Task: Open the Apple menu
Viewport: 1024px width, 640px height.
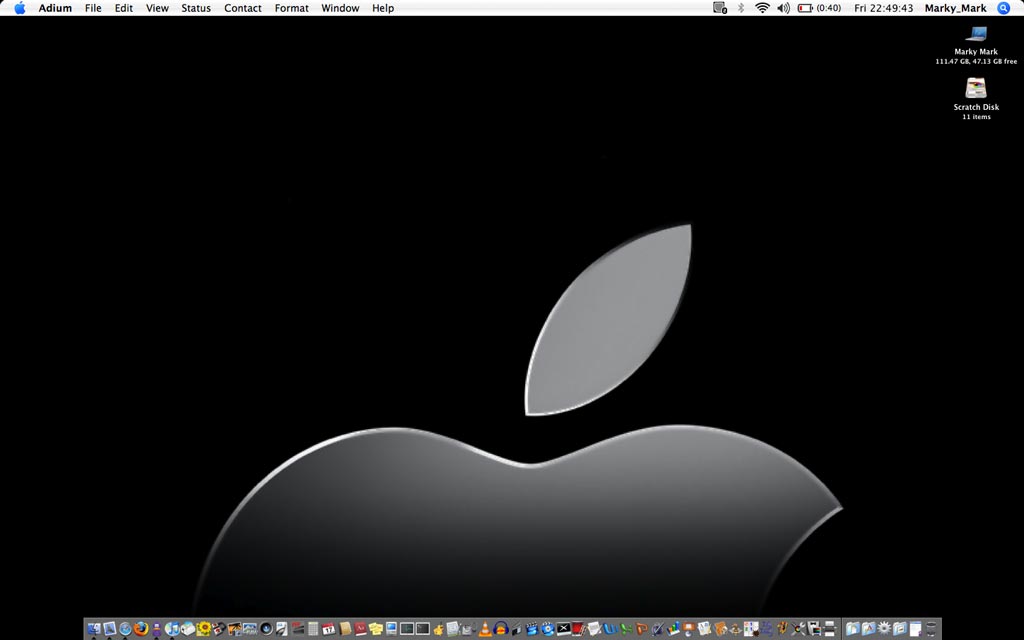Action: click(x=20, y=8)
